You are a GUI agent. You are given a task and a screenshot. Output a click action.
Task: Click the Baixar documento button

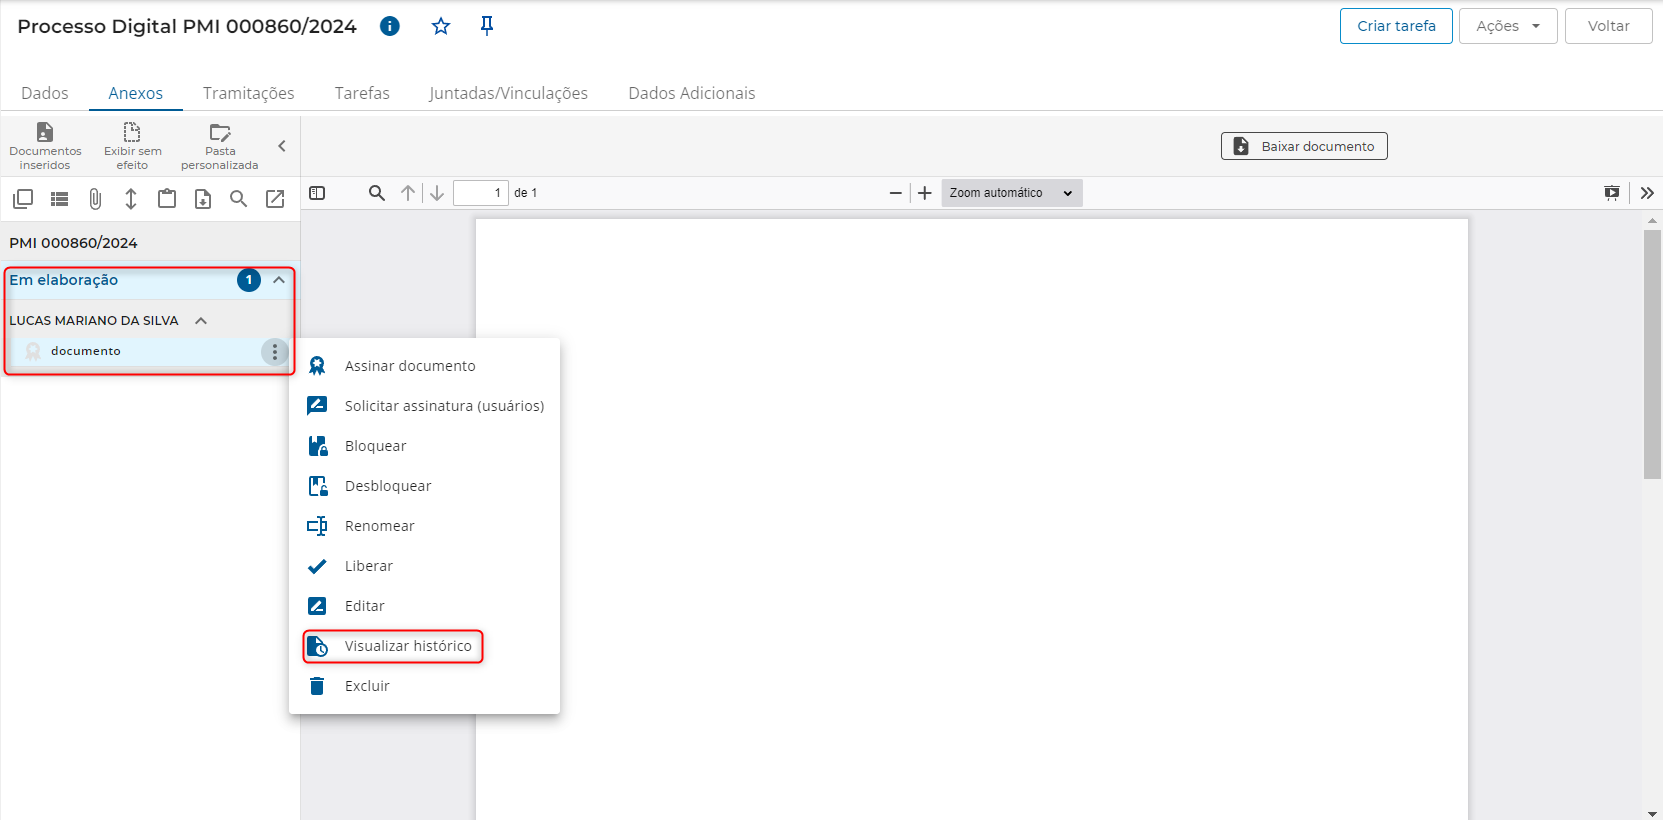pos(1303,146)
